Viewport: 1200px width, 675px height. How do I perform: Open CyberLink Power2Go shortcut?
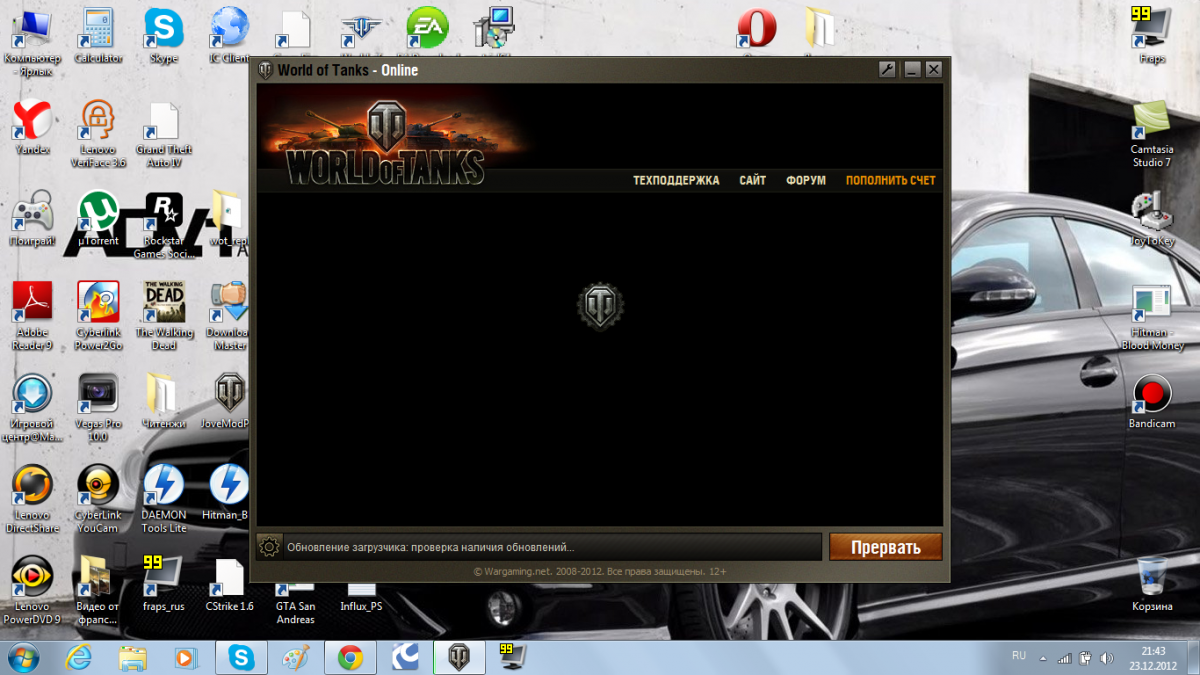(x=98, y=316)
